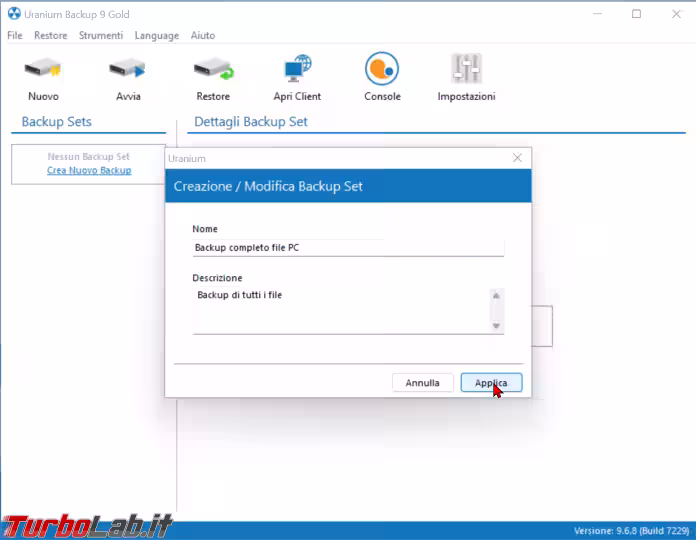Click the Descrizione scroll up arrow
This screenshot has height=540, width=696.
pyautogui.click(x=496, y=296)
